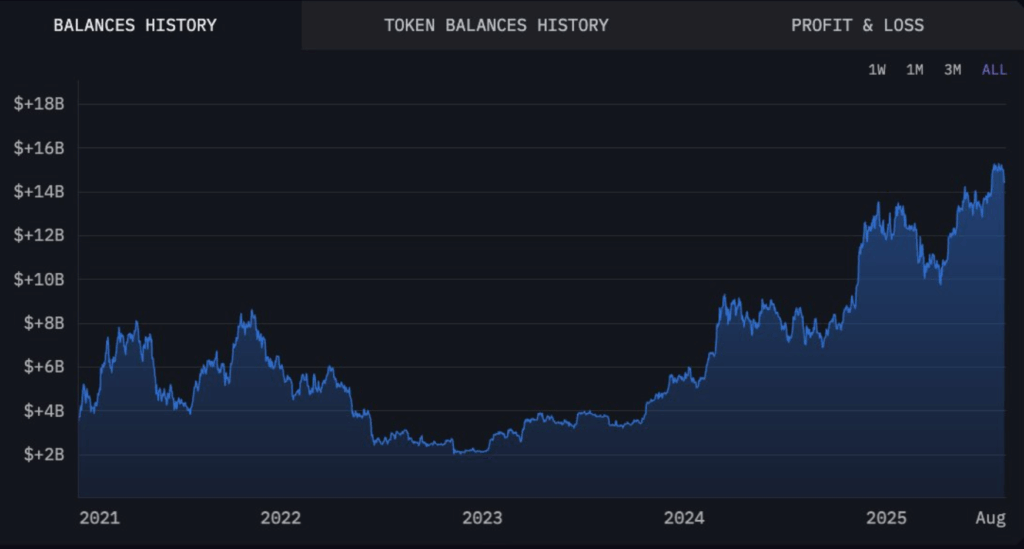1024x549 pixels.
Task: Select the 3M time range
Action: click(952, 70)
